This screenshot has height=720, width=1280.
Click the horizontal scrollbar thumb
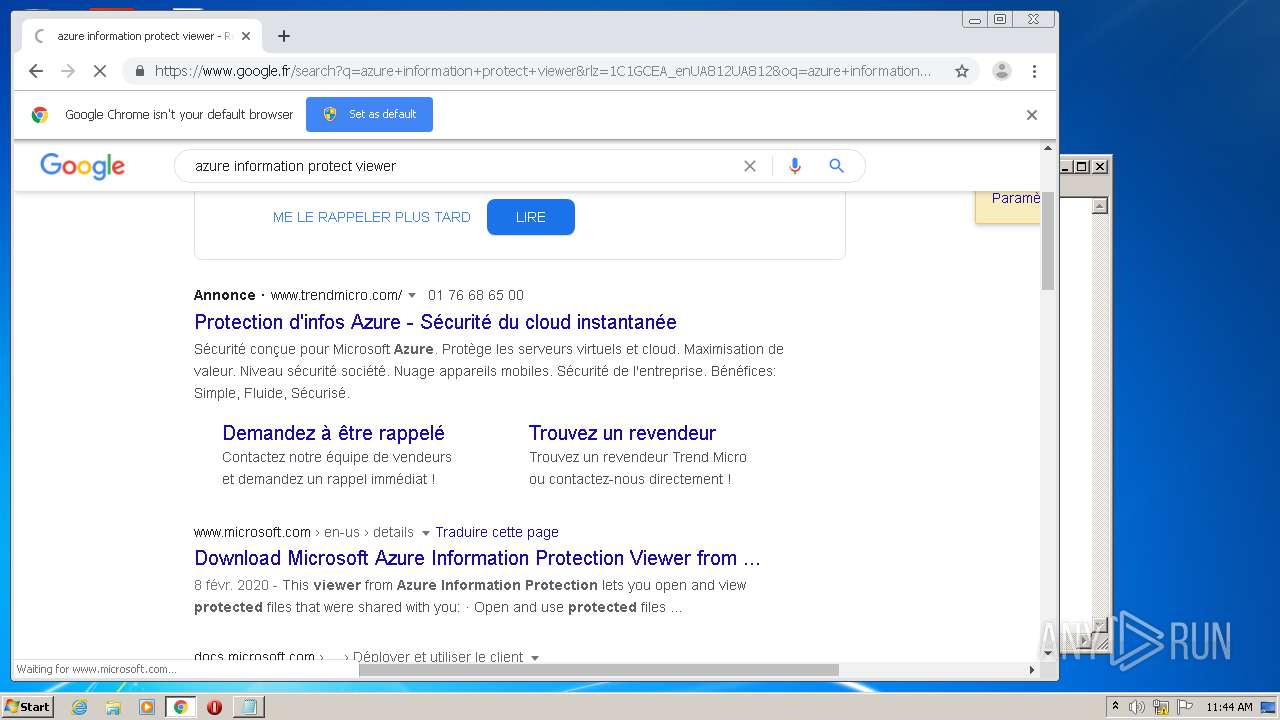pyautogui.click(x=598, y=670)
